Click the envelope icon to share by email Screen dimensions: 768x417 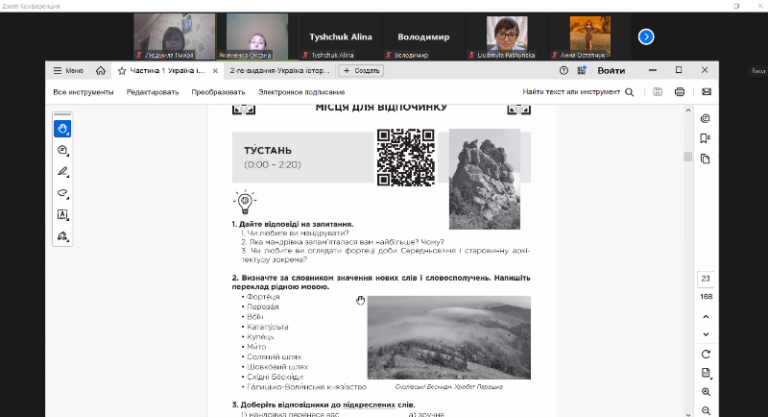tap(706, 92)
